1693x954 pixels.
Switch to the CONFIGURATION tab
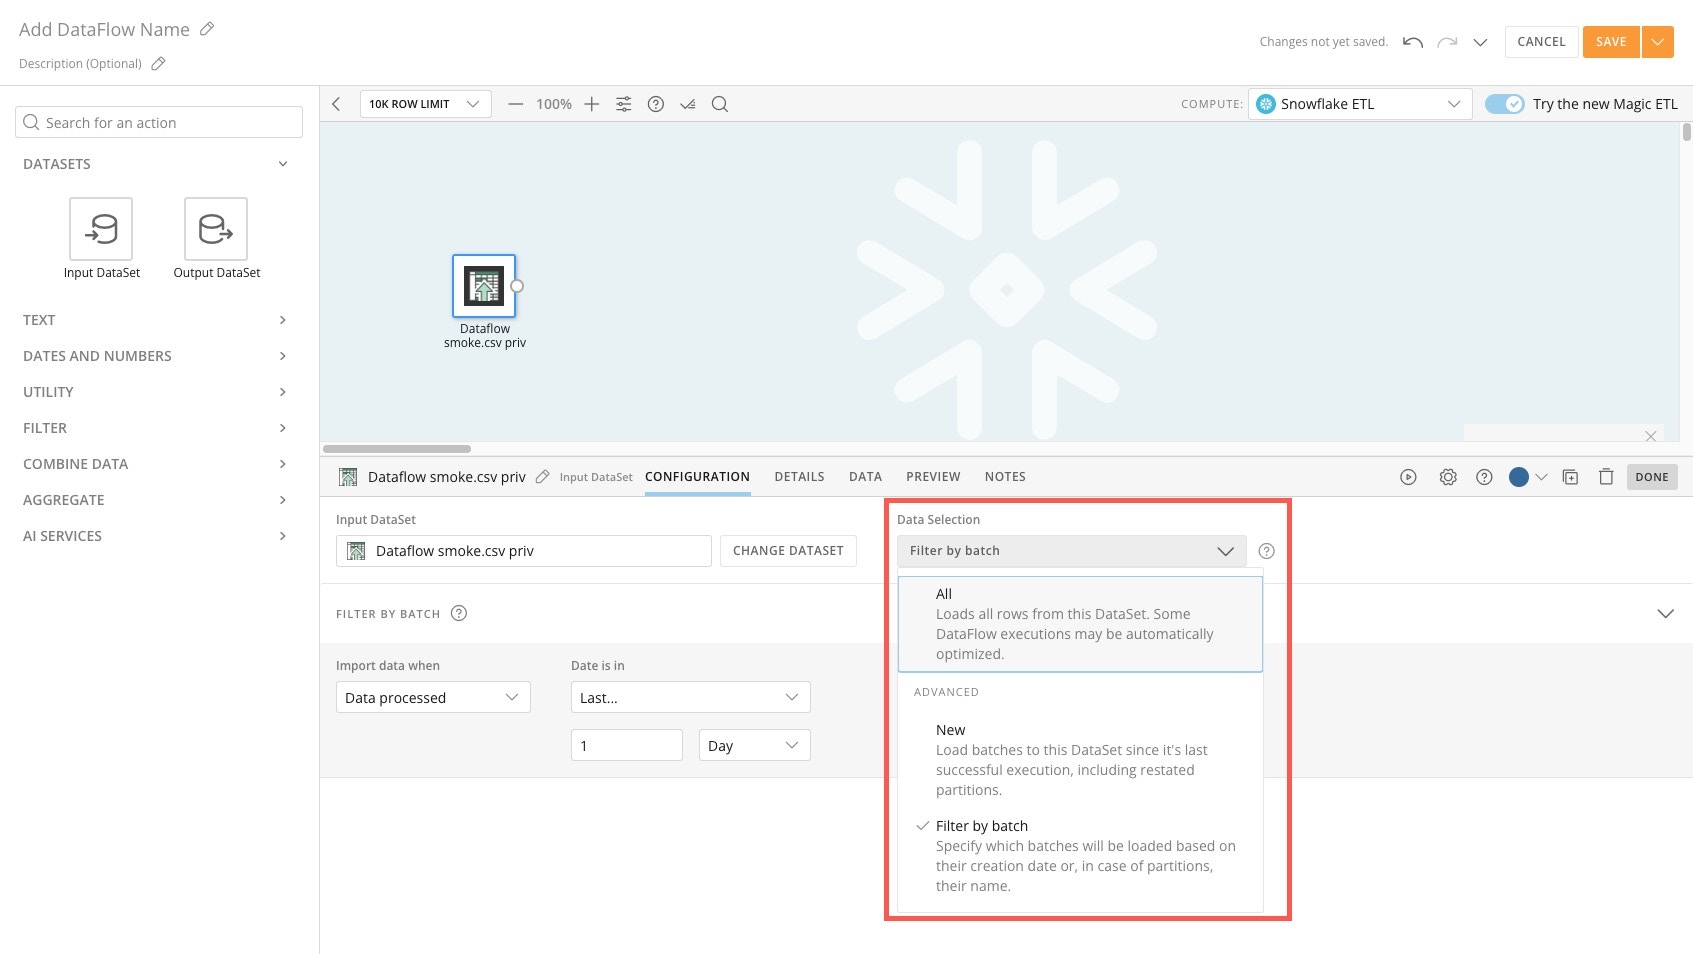[697, 477]
